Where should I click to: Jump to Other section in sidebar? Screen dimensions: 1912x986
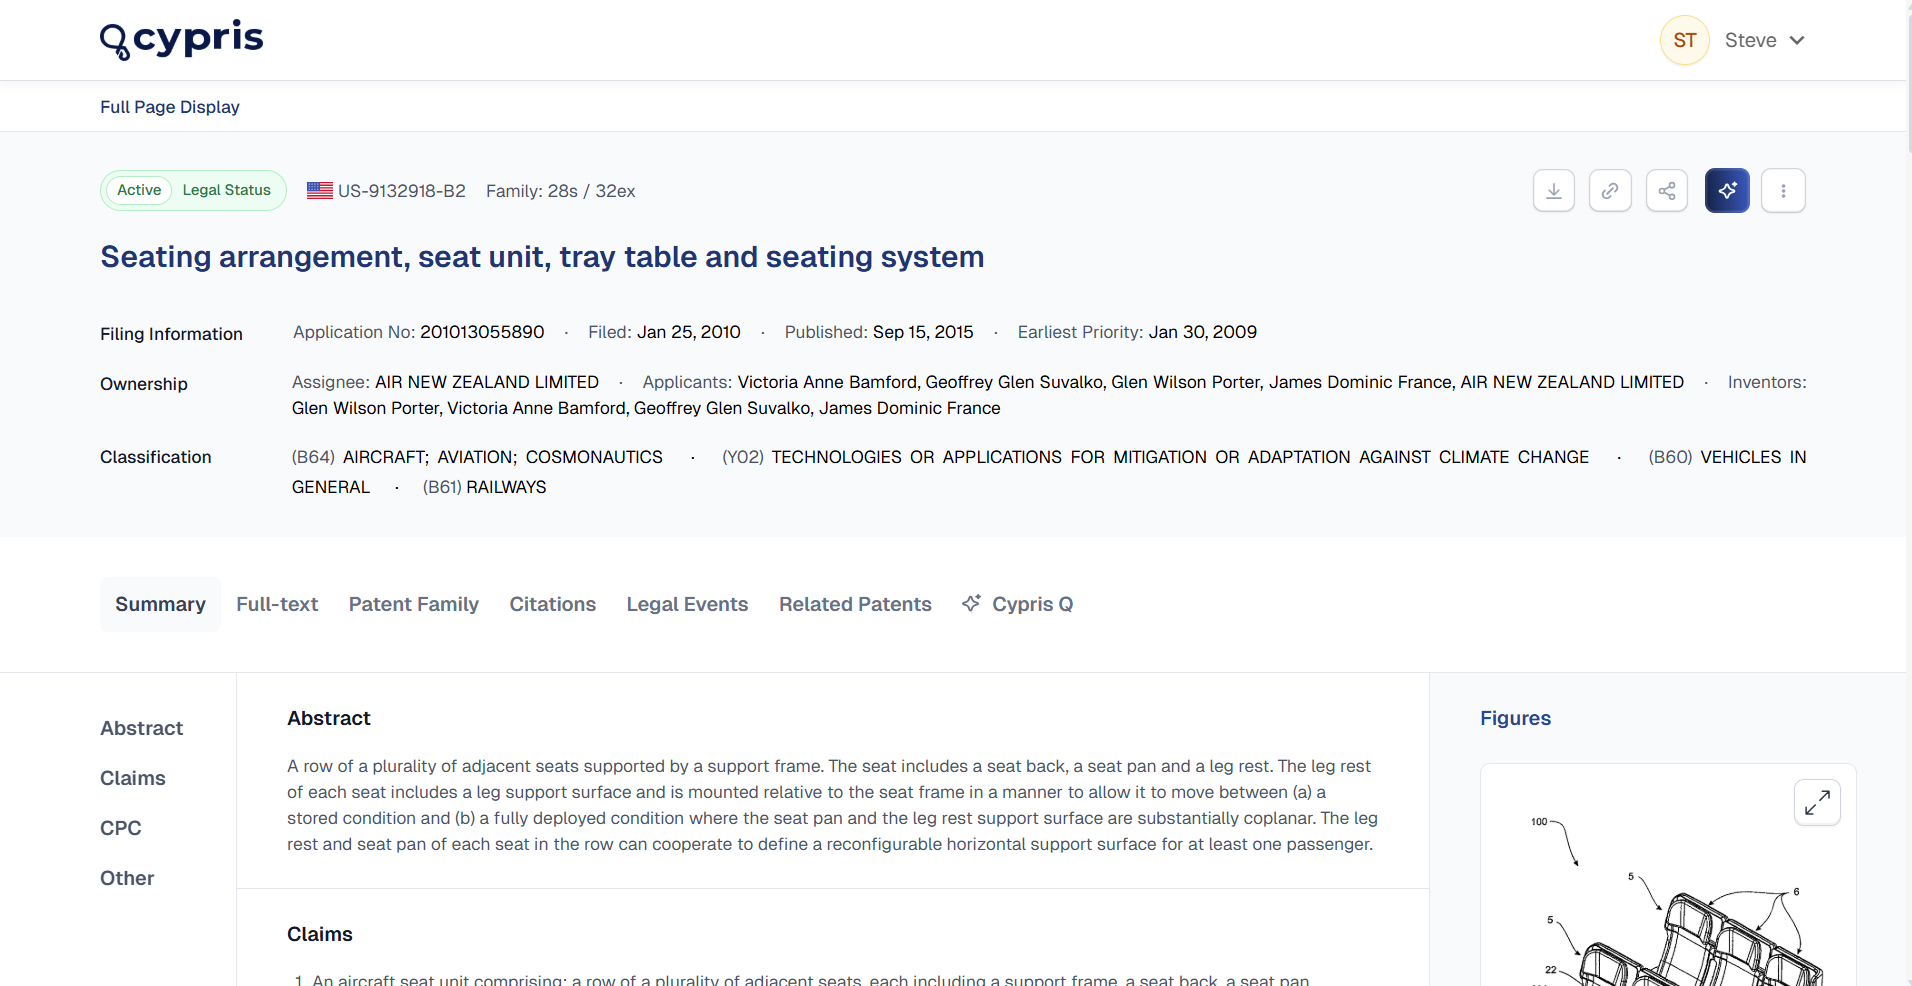(127, 878)
